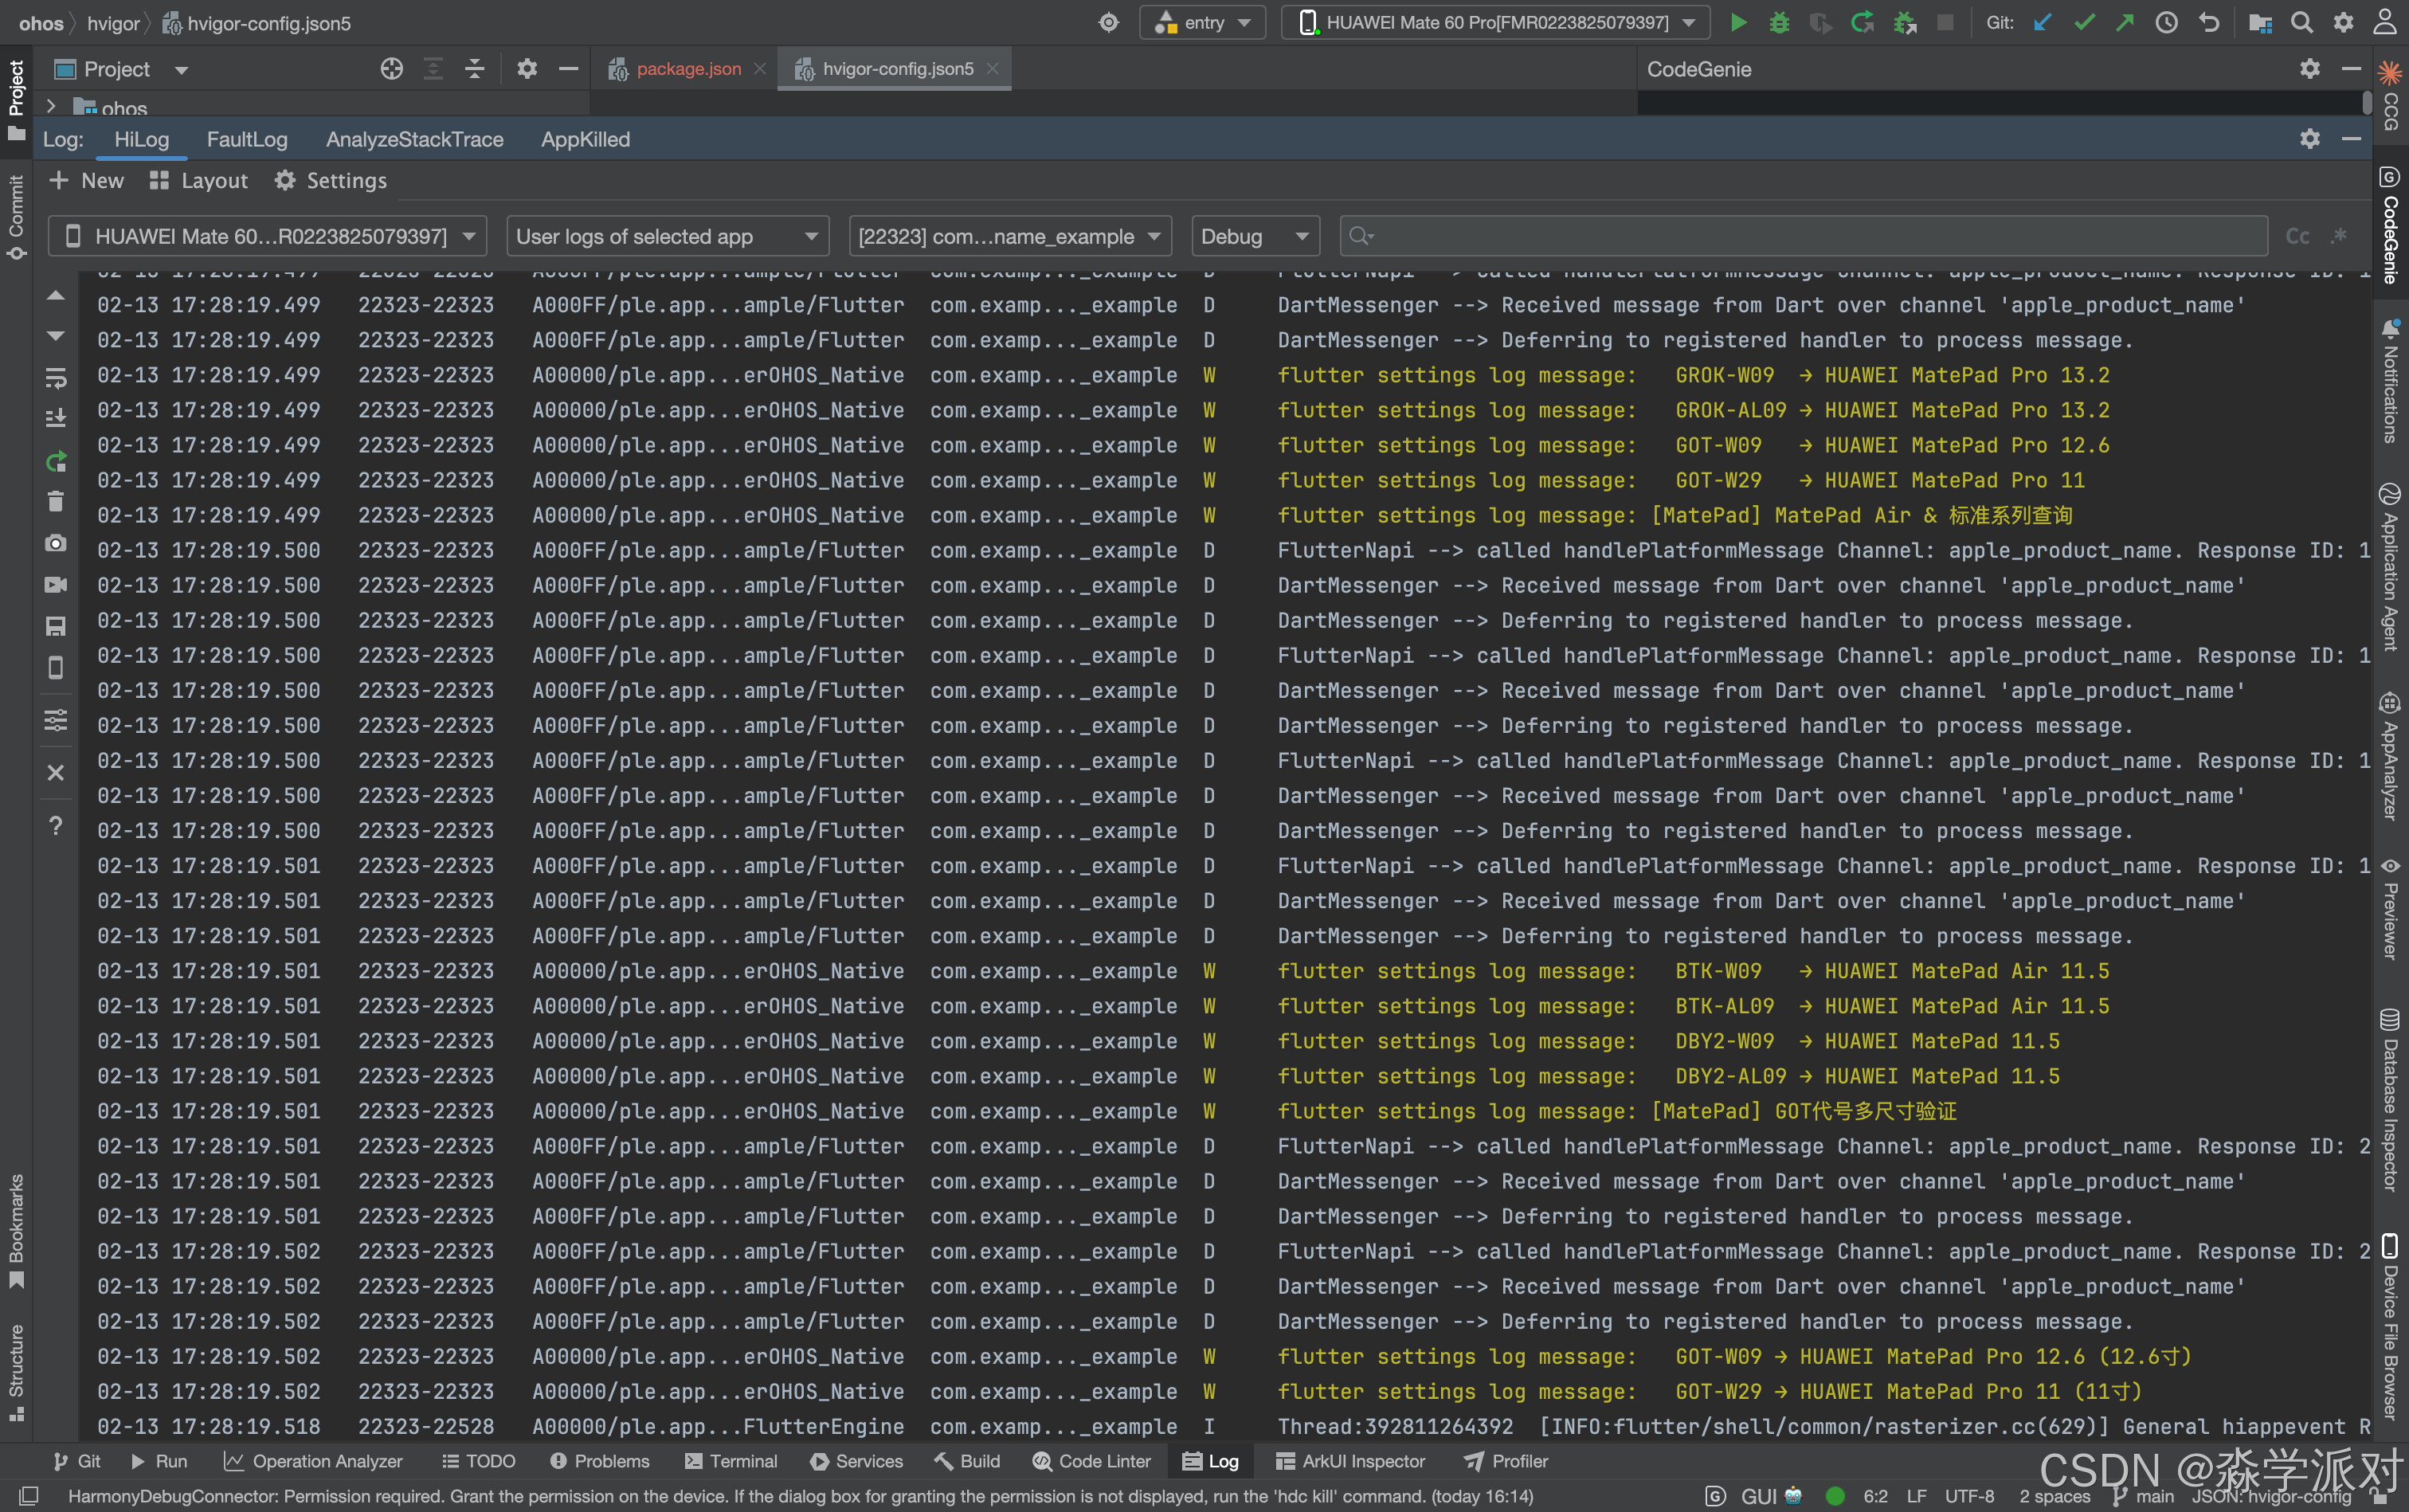2409x1512 pixels.
Task: Open the HUAWEI Mate 60 Pro device selector
Action: pyautogui.click(x=1496, y=22)
